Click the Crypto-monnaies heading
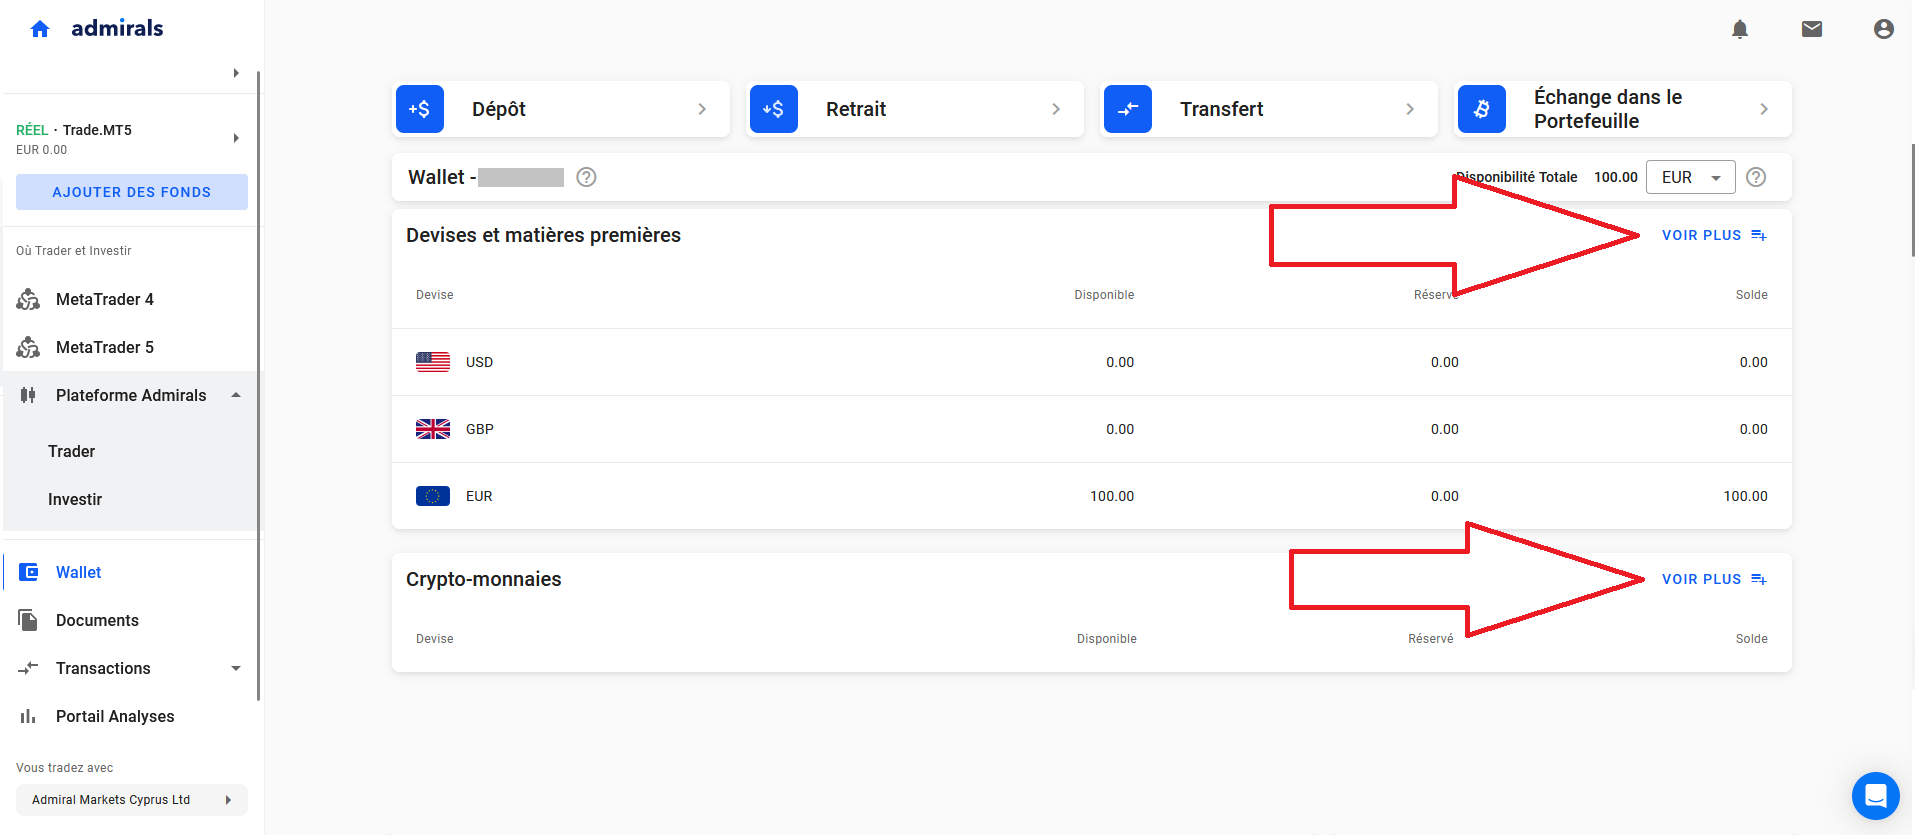Screen dimensions: 1915x835 (484, 579)
